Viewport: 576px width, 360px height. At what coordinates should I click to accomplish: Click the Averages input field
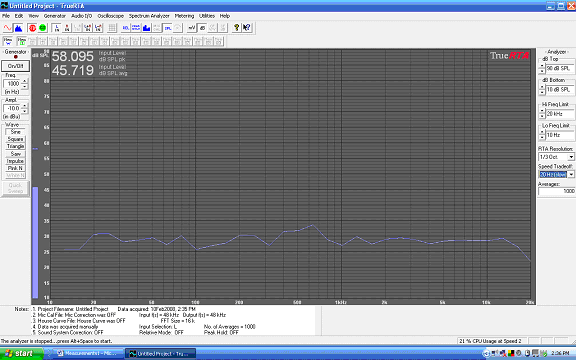pyautogui.click(x=556, y=191)
